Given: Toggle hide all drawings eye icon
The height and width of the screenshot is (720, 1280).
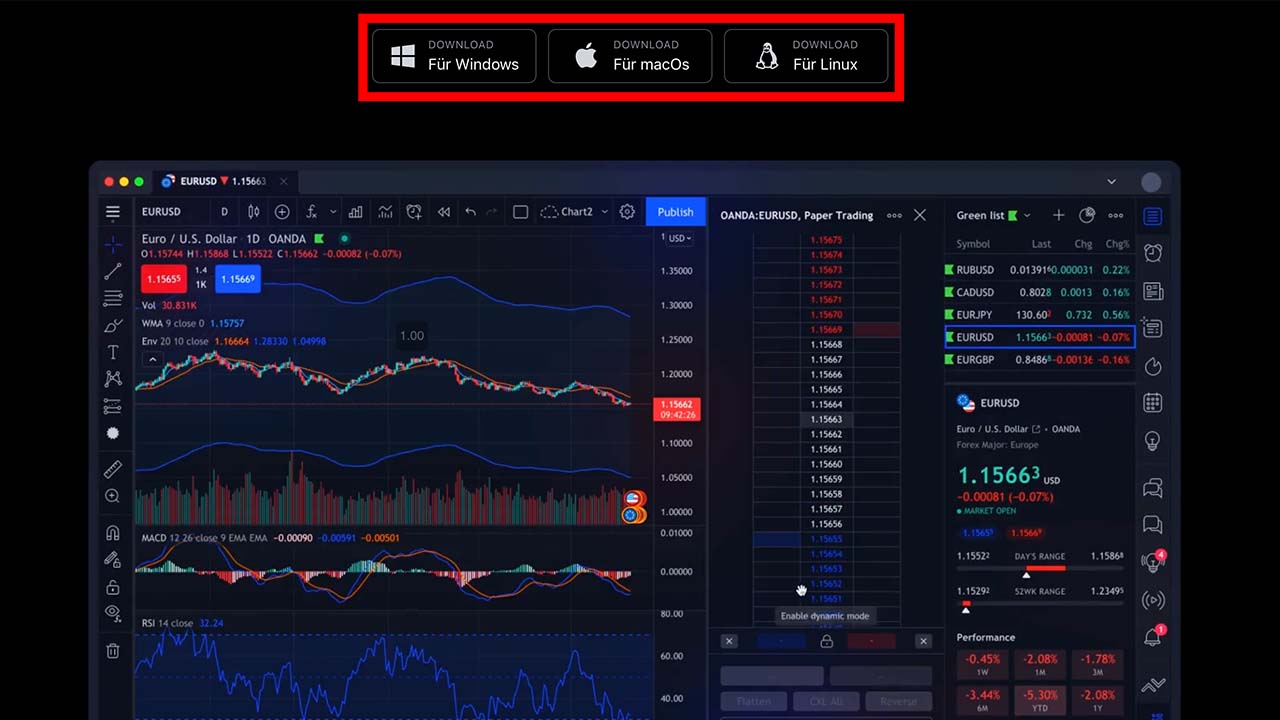Looking at the screenshot, I should tap(113, 613).
